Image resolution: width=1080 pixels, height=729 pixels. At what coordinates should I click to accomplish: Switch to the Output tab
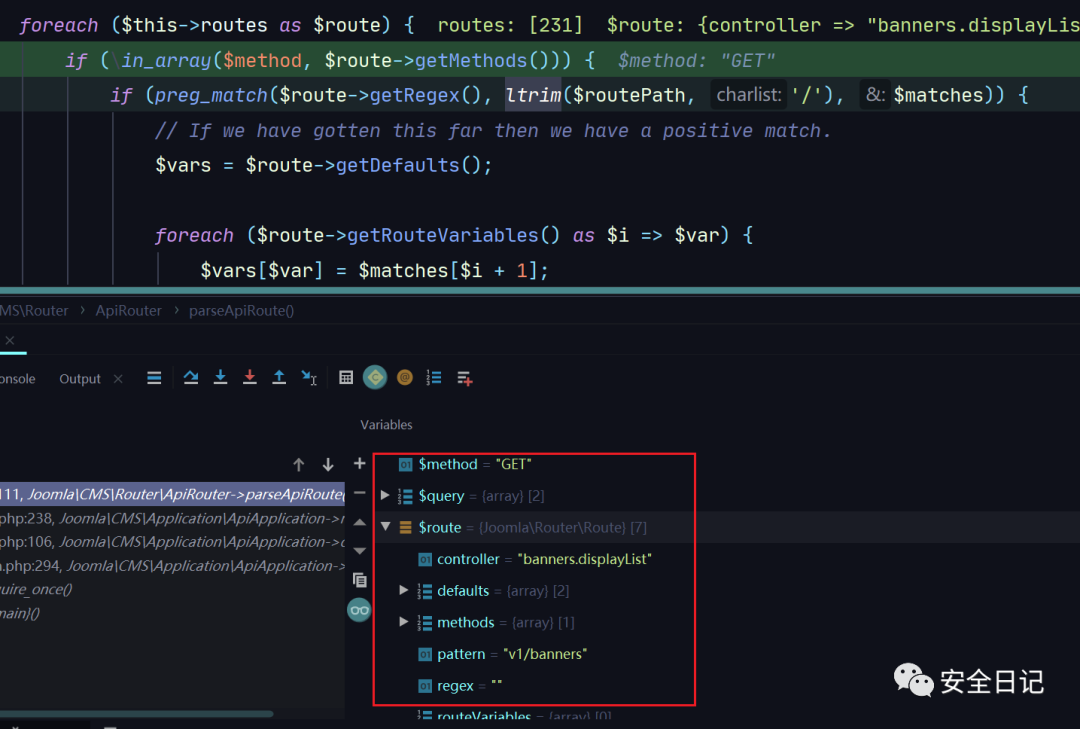[80, 379]
